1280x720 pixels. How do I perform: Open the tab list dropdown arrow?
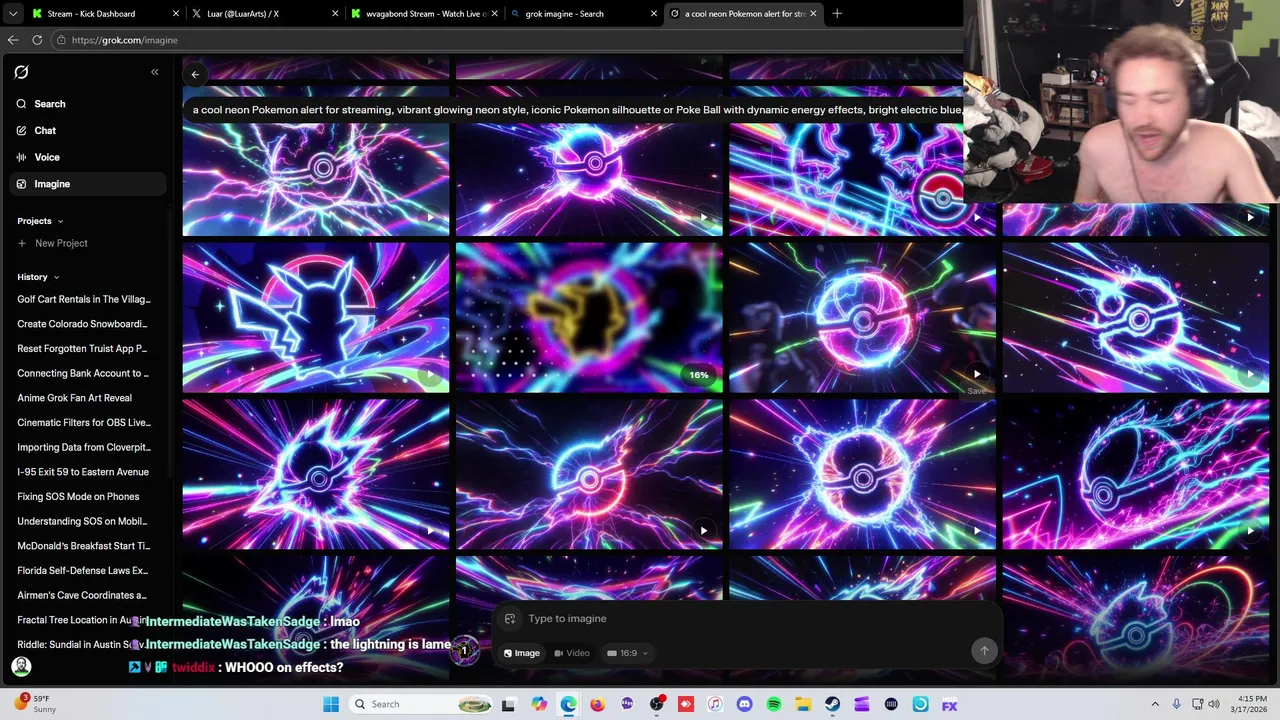tap(11, 14)
